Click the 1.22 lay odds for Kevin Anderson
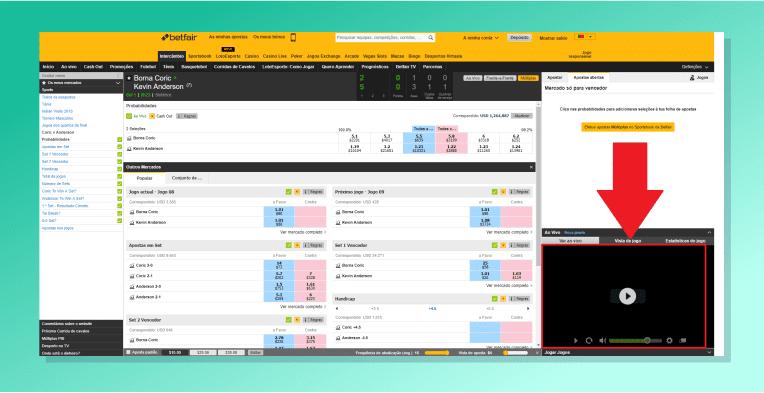 tap(451, 149)
